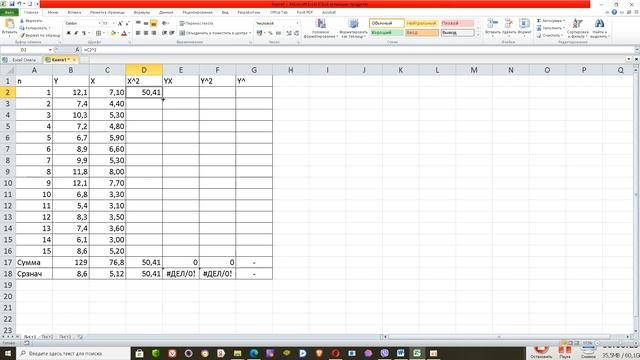Open the Office Tab ribbon tab
The image size is (640, 360).
pos(279,12)
